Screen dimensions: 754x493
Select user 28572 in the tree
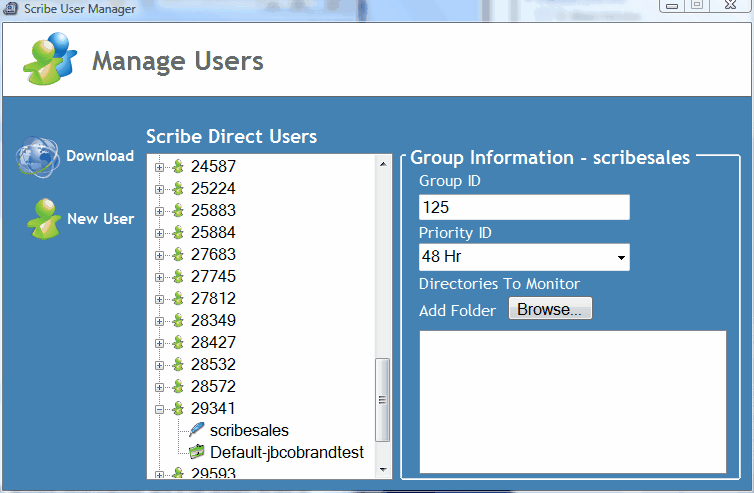(x=213, y=387)
